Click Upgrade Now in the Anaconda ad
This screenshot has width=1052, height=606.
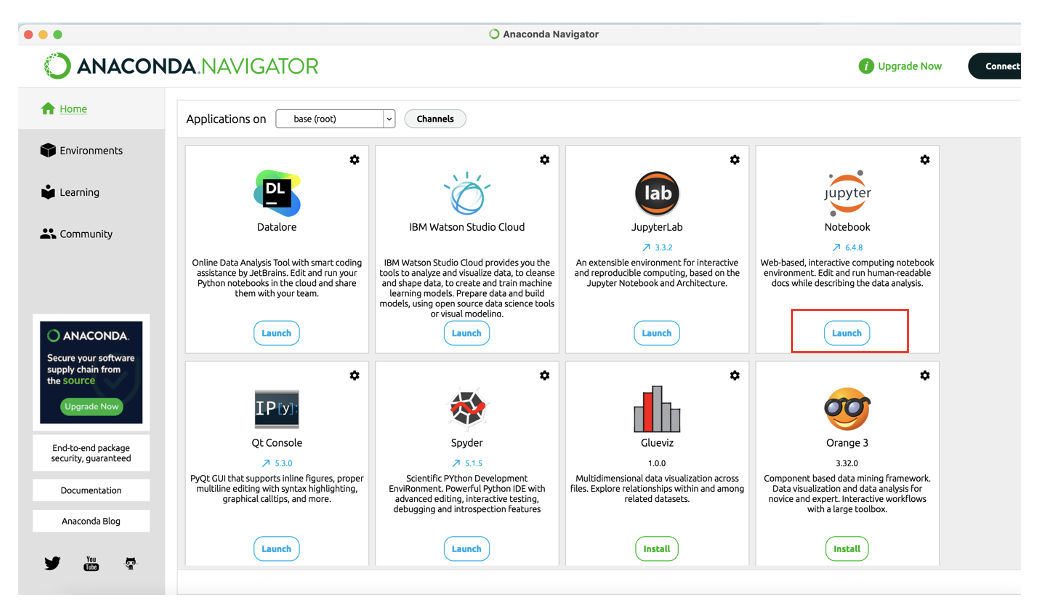click(91, 407)
